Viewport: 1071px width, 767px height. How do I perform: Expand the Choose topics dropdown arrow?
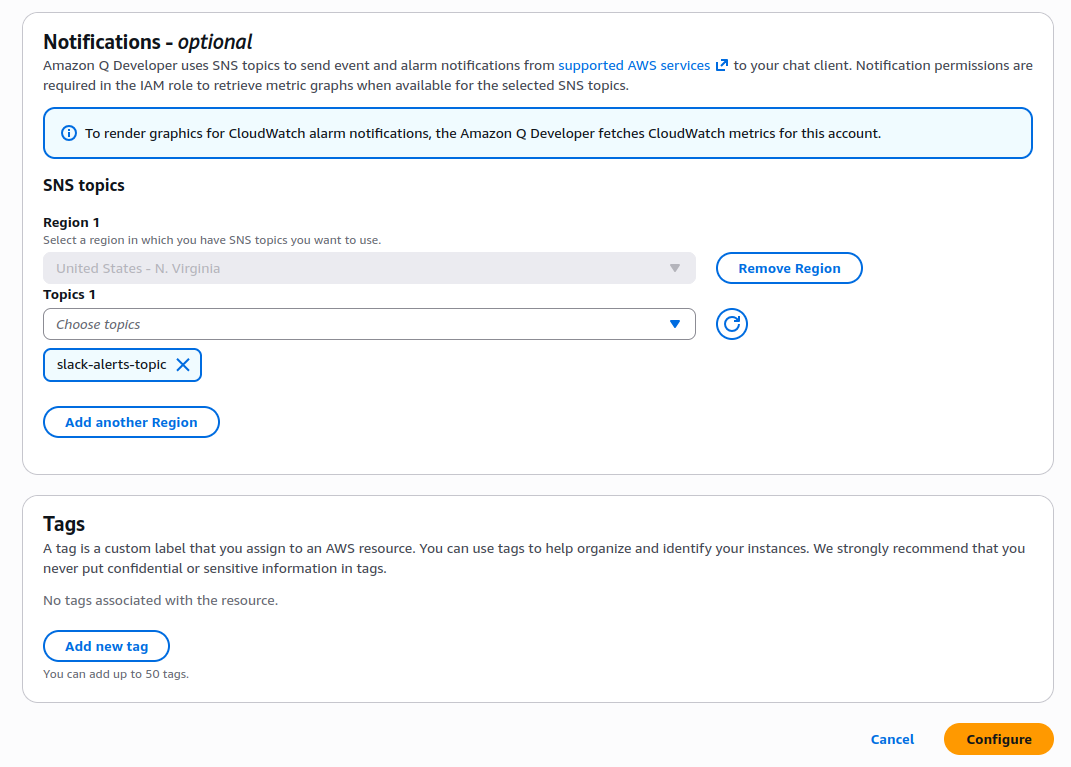tap(675, 324)
